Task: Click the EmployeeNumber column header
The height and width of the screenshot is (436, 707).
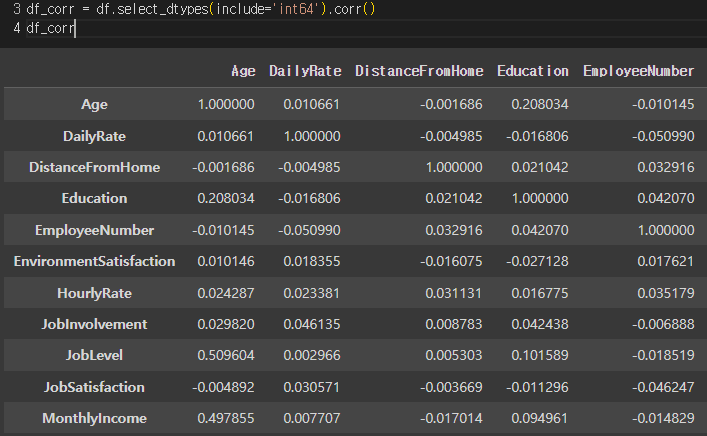Action: pos(638,71)
